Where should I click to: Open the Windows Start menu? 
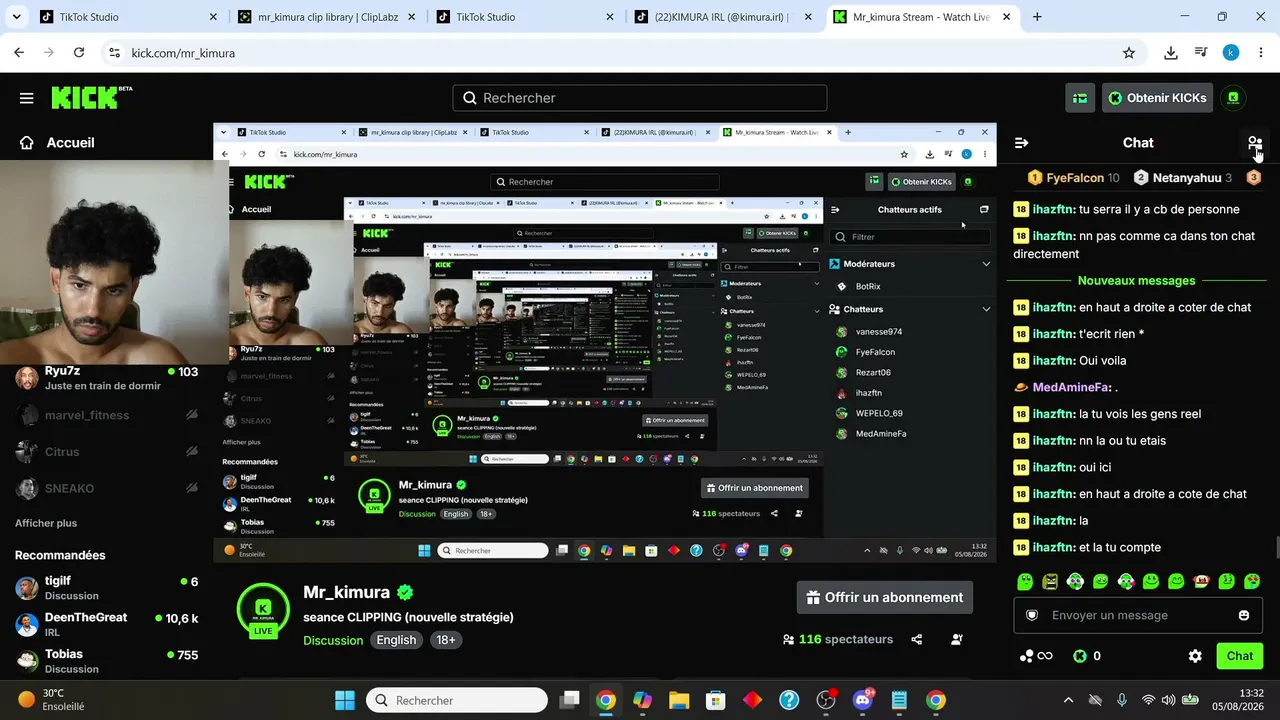pos(345,700)
